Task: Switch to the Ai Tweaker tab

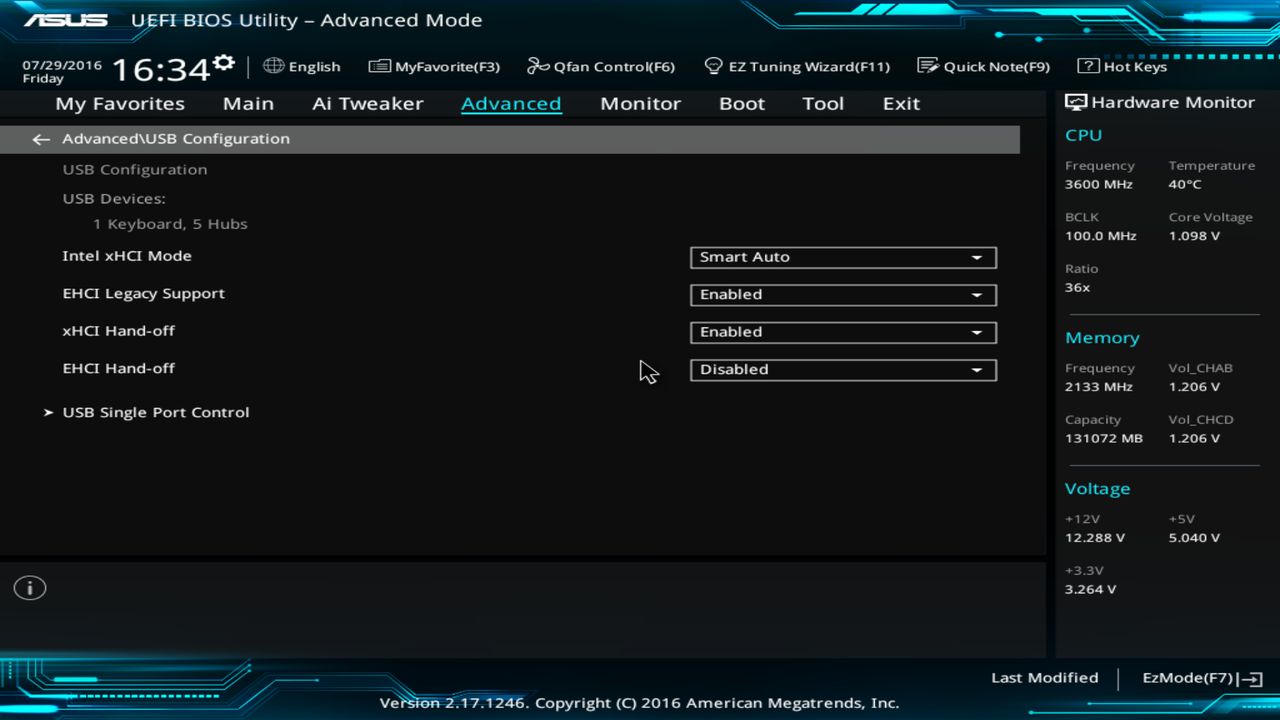Action: (x=367, y=103)
